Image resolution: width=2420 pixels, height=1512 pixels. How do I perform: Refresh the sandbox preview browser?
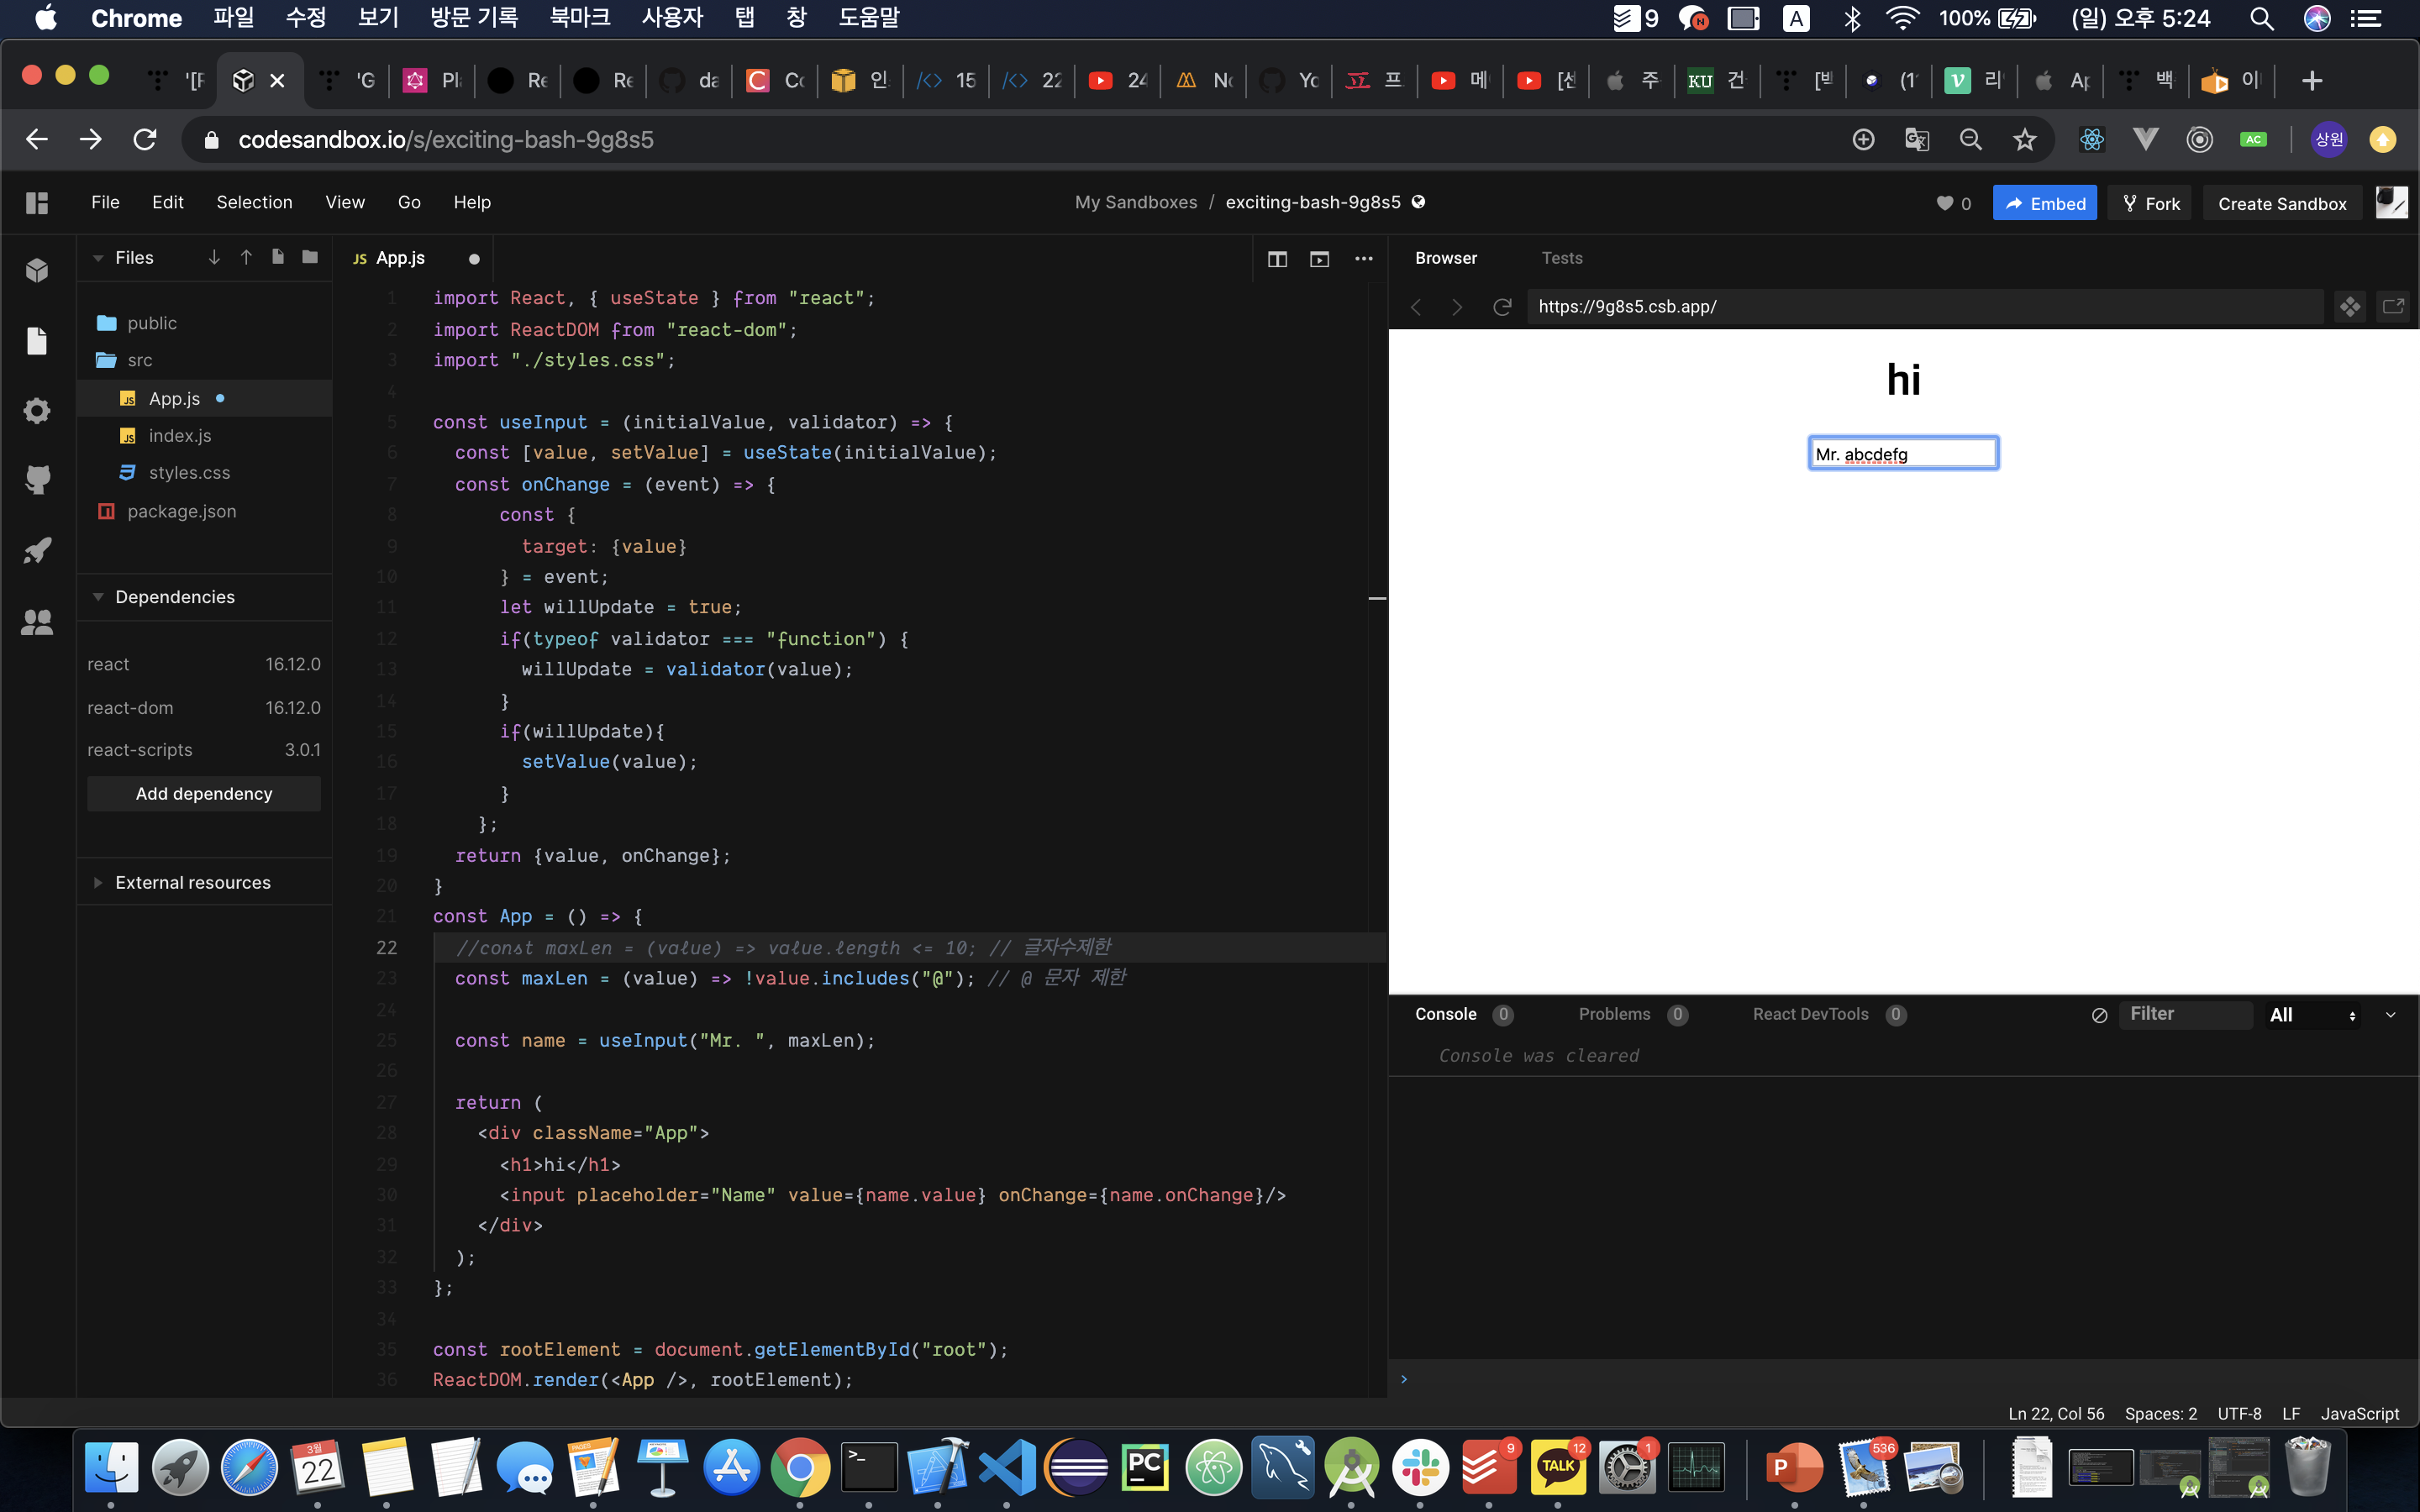(x=1501, y=307)
